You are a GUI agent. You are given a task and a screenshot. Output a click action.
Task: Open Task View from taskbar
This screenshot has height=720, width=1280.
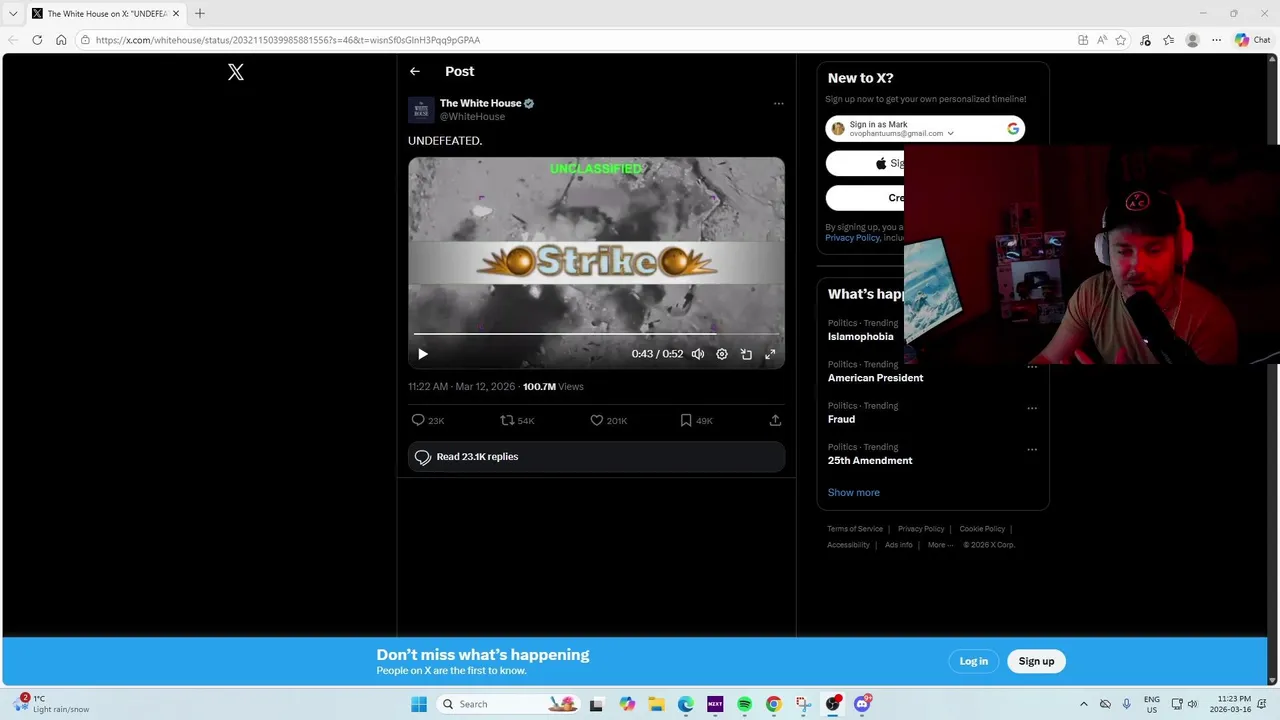(596, 704)
